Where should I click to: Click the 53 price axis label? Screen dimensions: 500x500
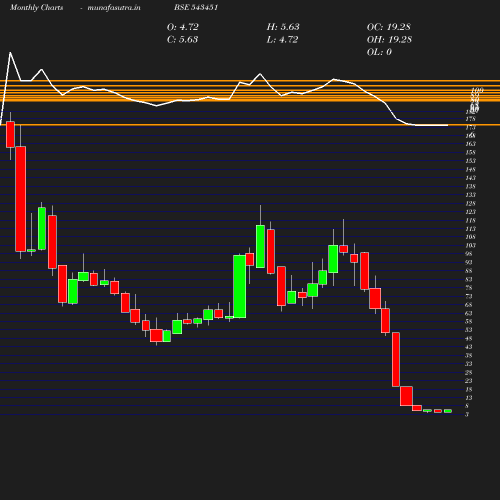pyautogui.click(x=469, y=330)
